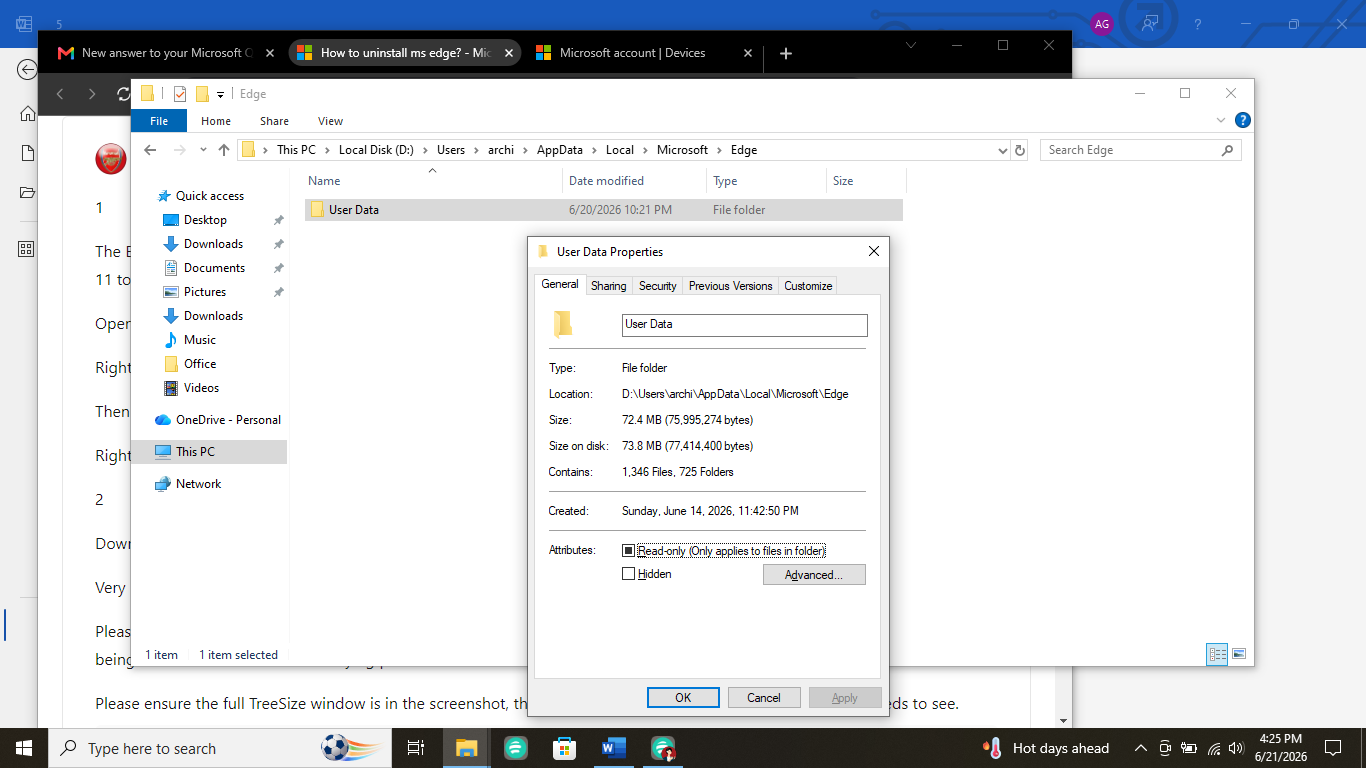Open Customize tab in Properties
The width and height of the screenshot is (1366, 768).
coord(808,286)
